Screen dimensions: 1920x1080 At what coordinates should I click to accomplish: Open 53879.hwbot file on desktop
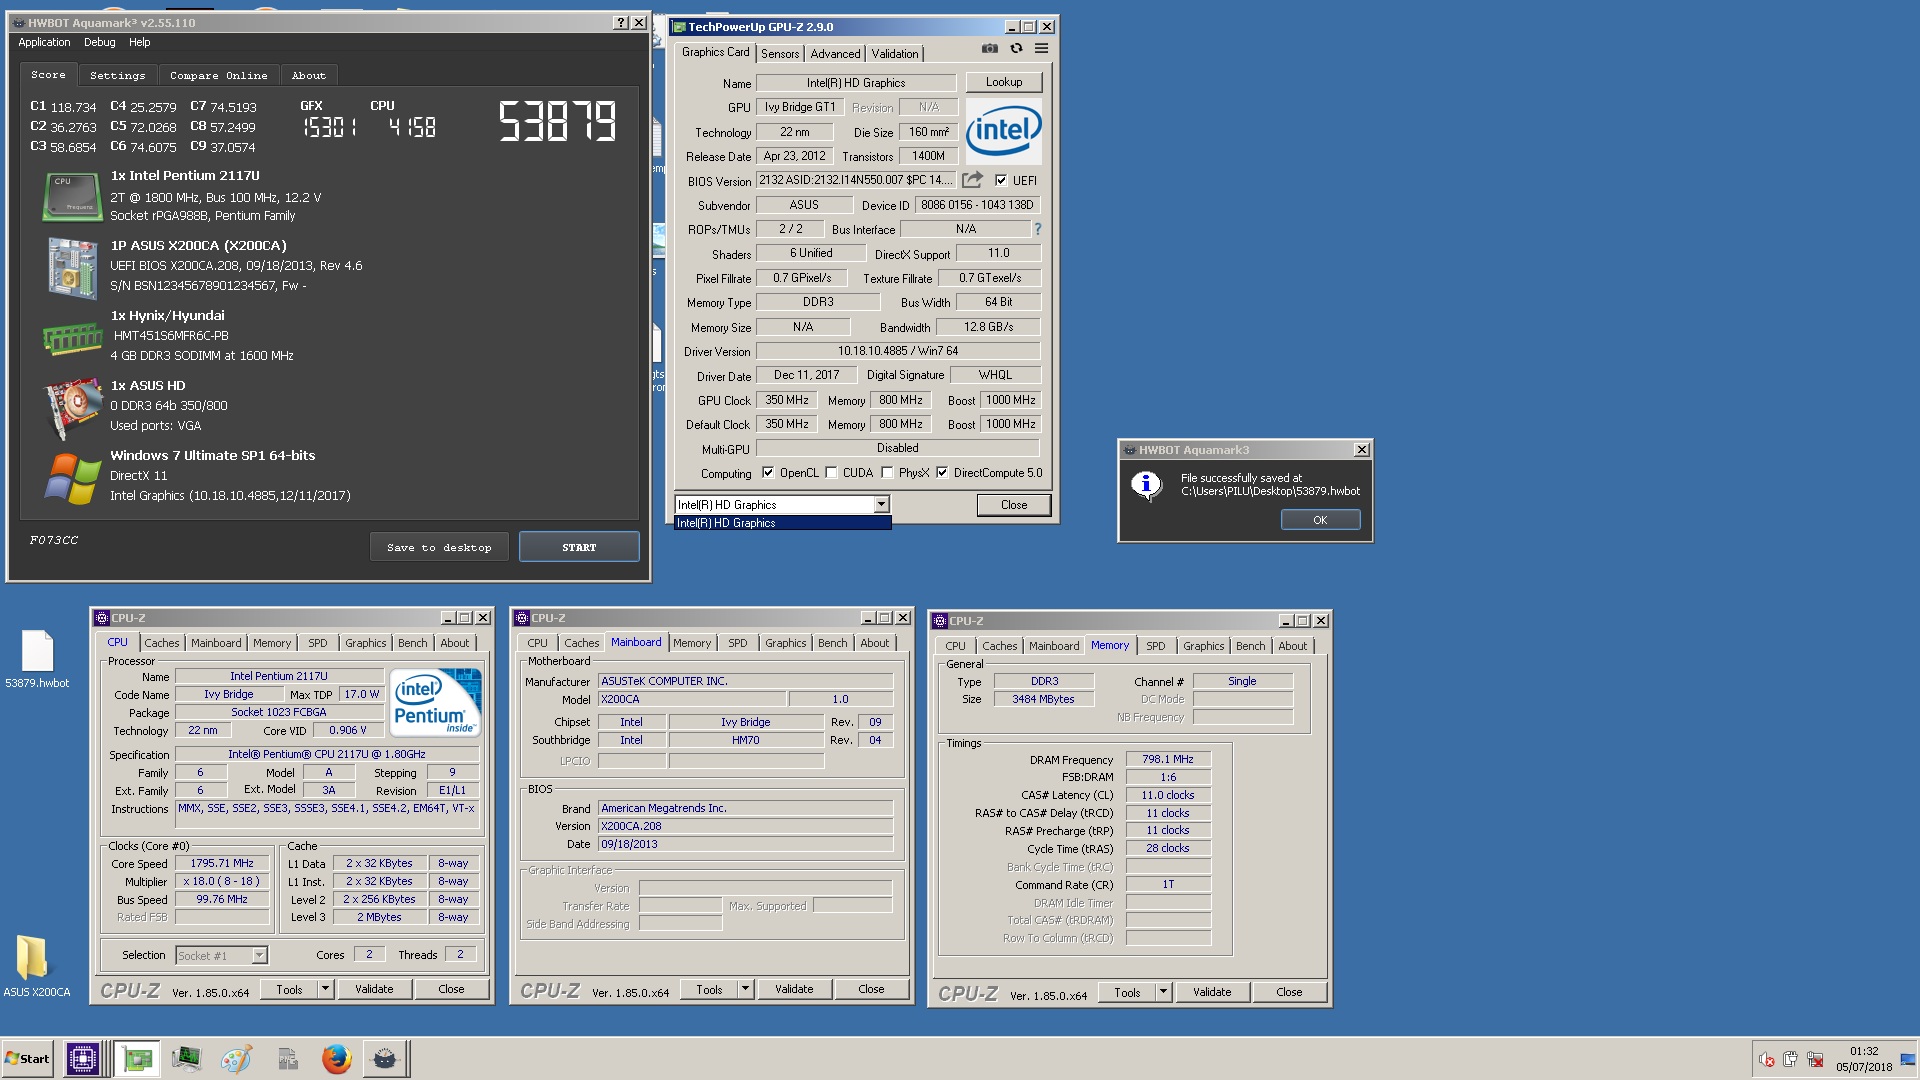click(x=37, y=660)
